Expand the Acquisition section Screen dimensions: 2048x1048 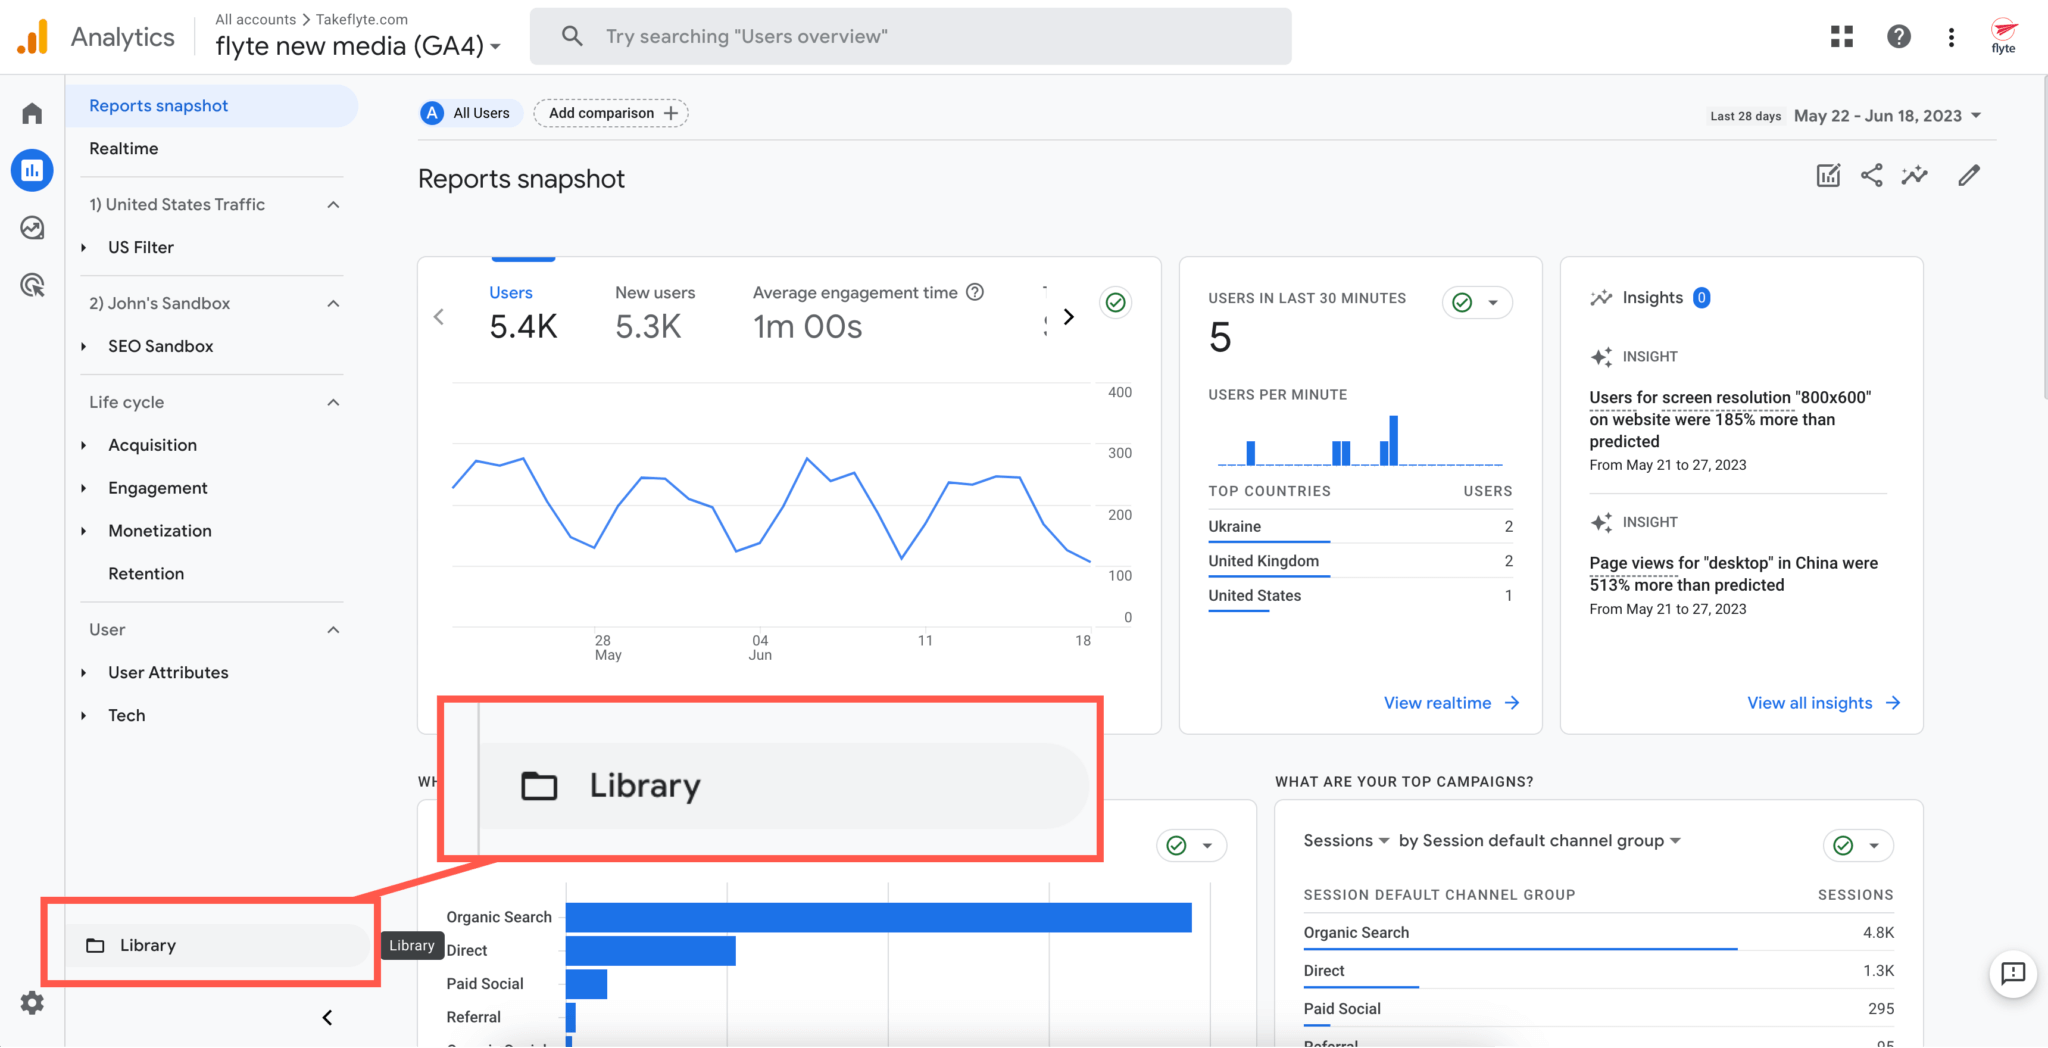[152, 444]
